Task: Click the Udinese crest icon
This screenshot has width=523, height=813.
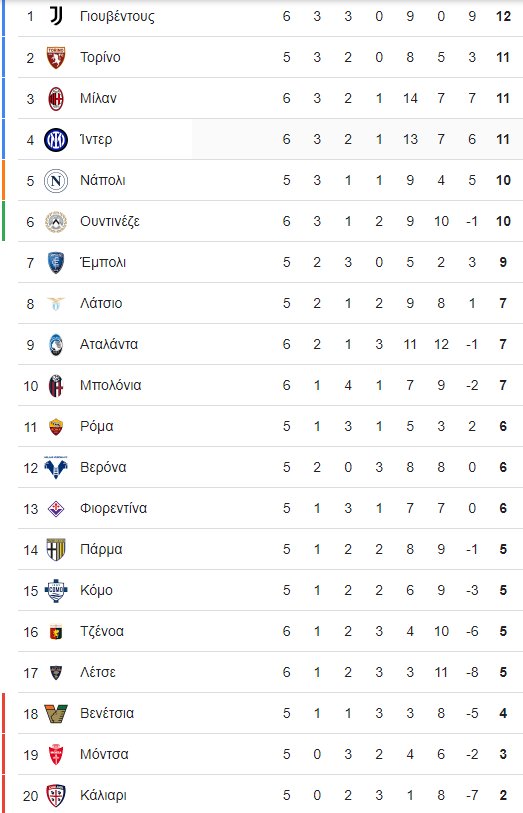Action: [56, 221]
